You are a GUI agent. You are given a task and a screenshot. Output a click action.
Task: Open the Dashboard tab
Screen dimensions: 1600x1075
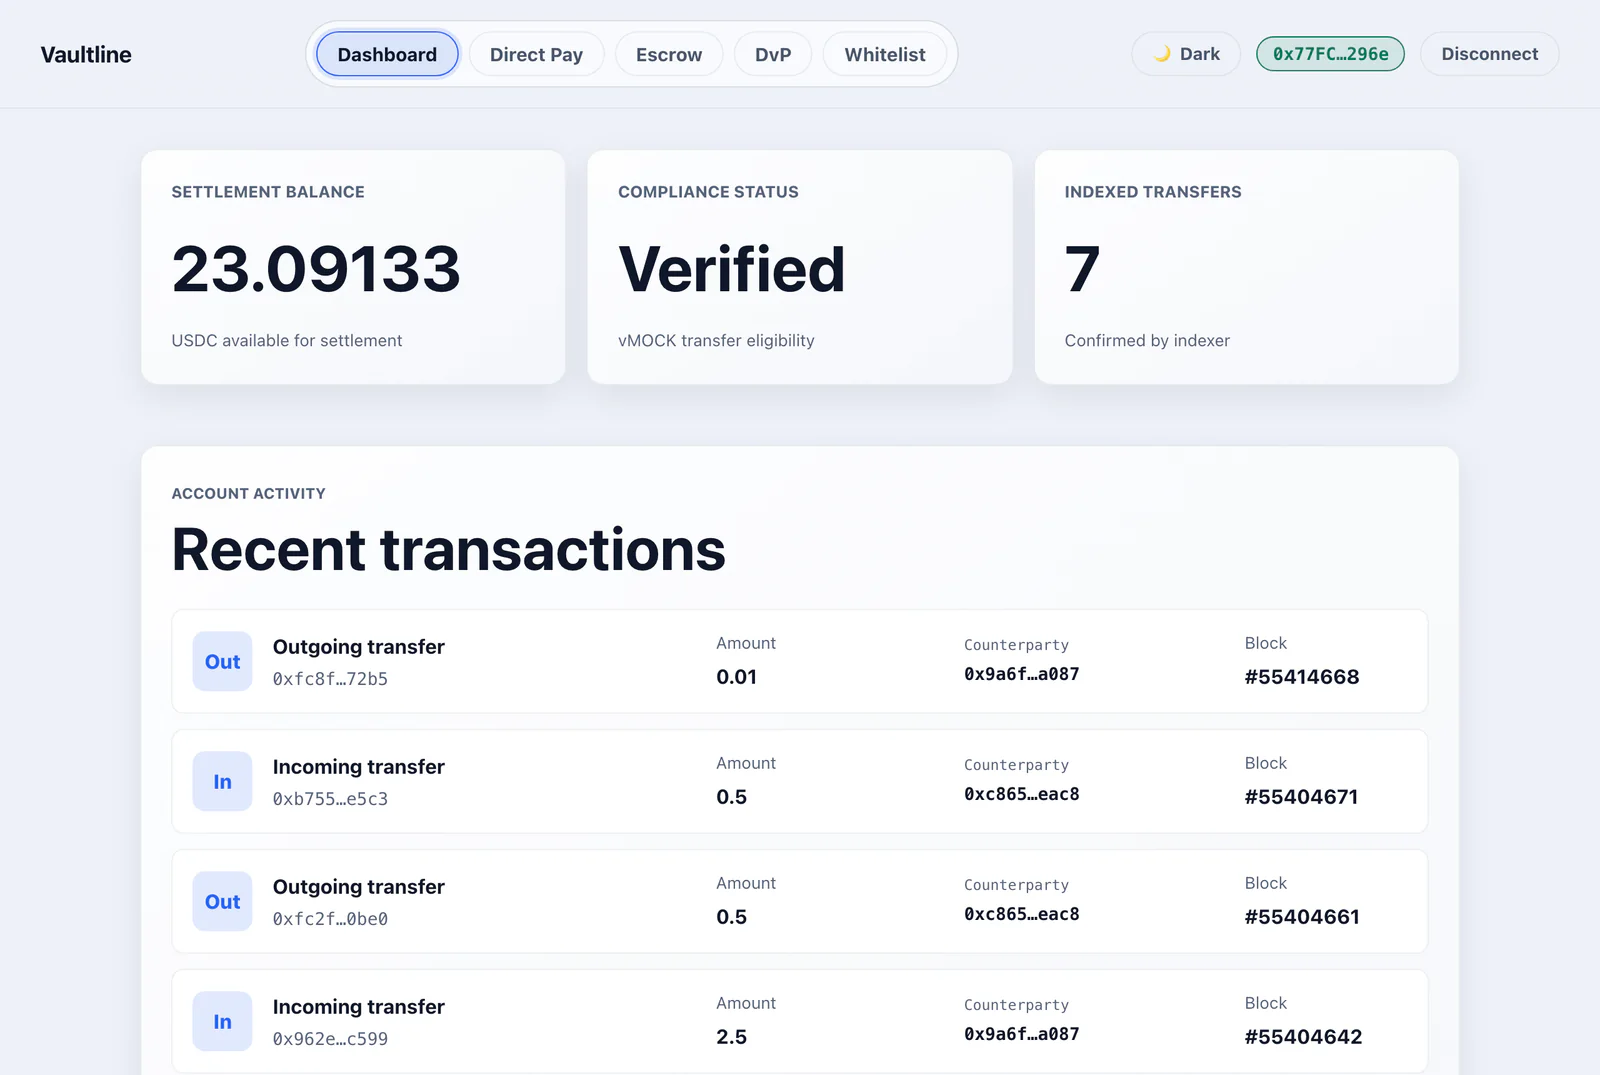387,54
